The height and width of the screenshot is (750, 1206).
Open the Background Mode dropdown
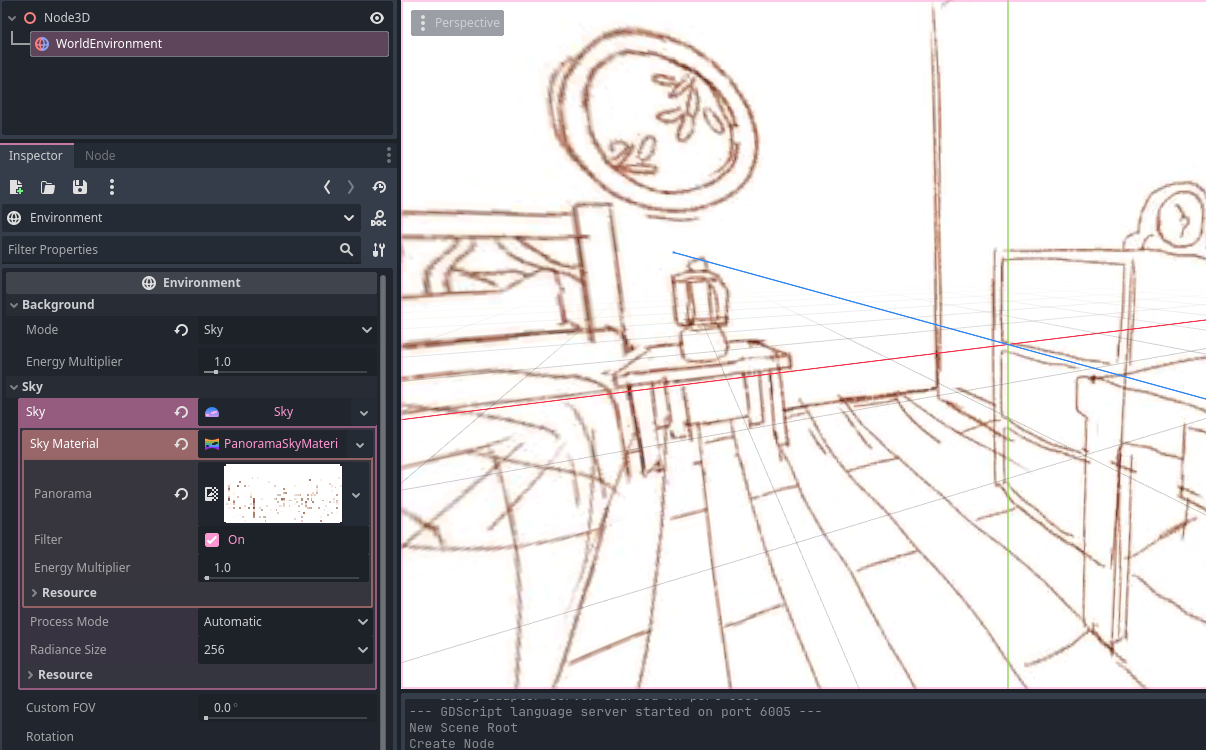[x=288, y=330]
